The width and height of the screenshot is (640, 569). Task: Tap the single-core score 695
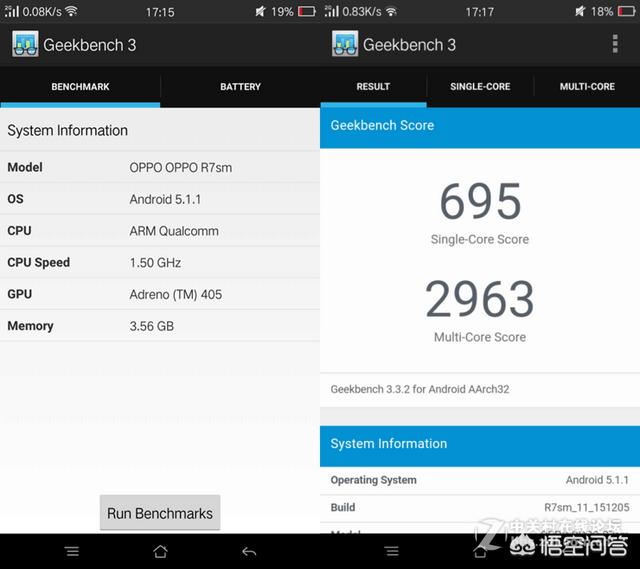coord(480,201)
